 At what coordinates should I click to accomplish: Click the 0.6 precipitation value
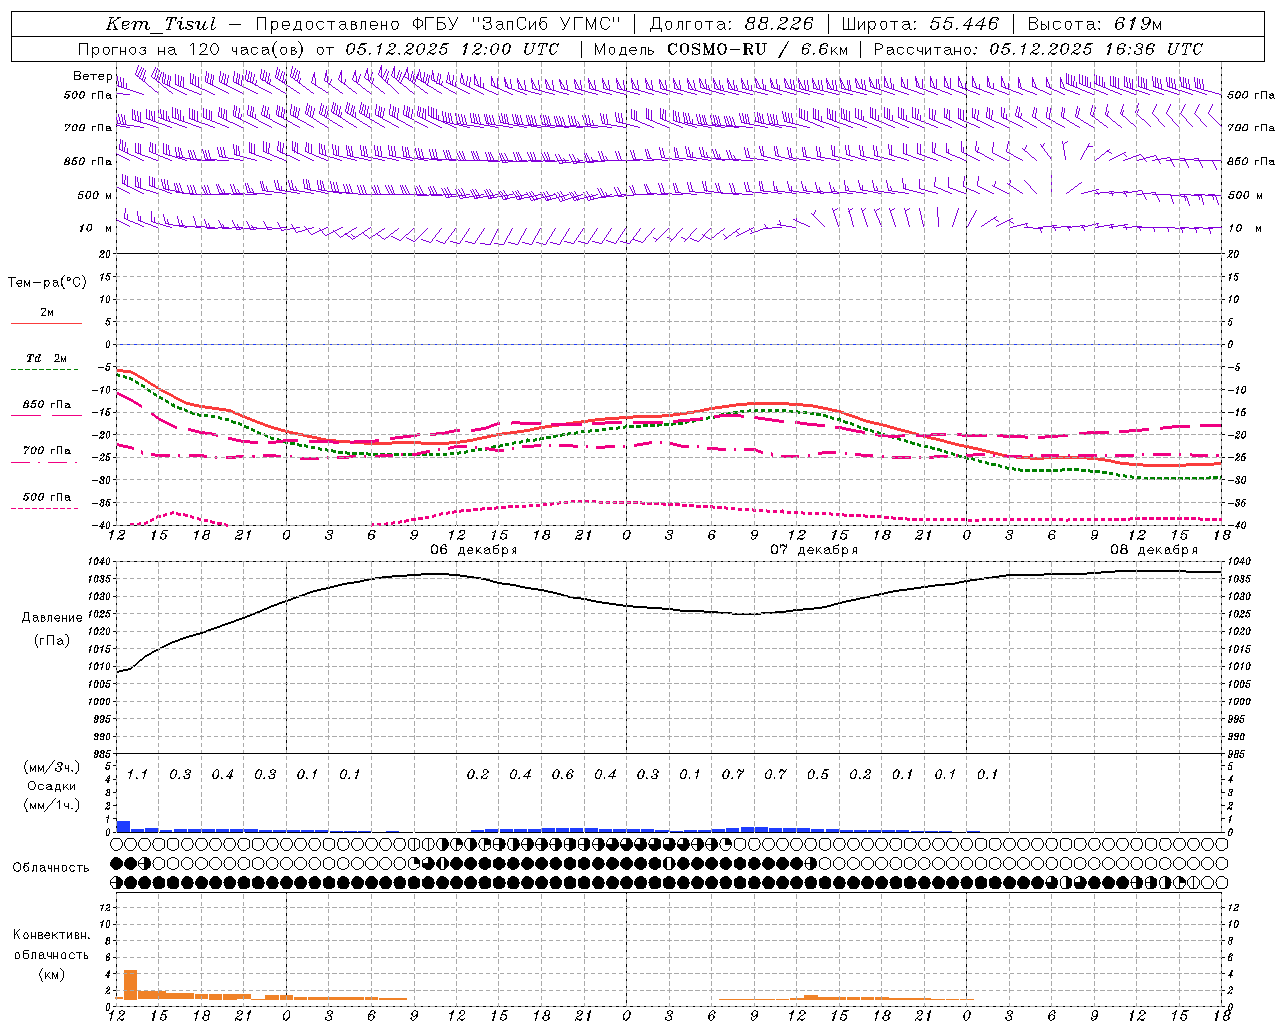pyautogui.click(x=563, y=774)
